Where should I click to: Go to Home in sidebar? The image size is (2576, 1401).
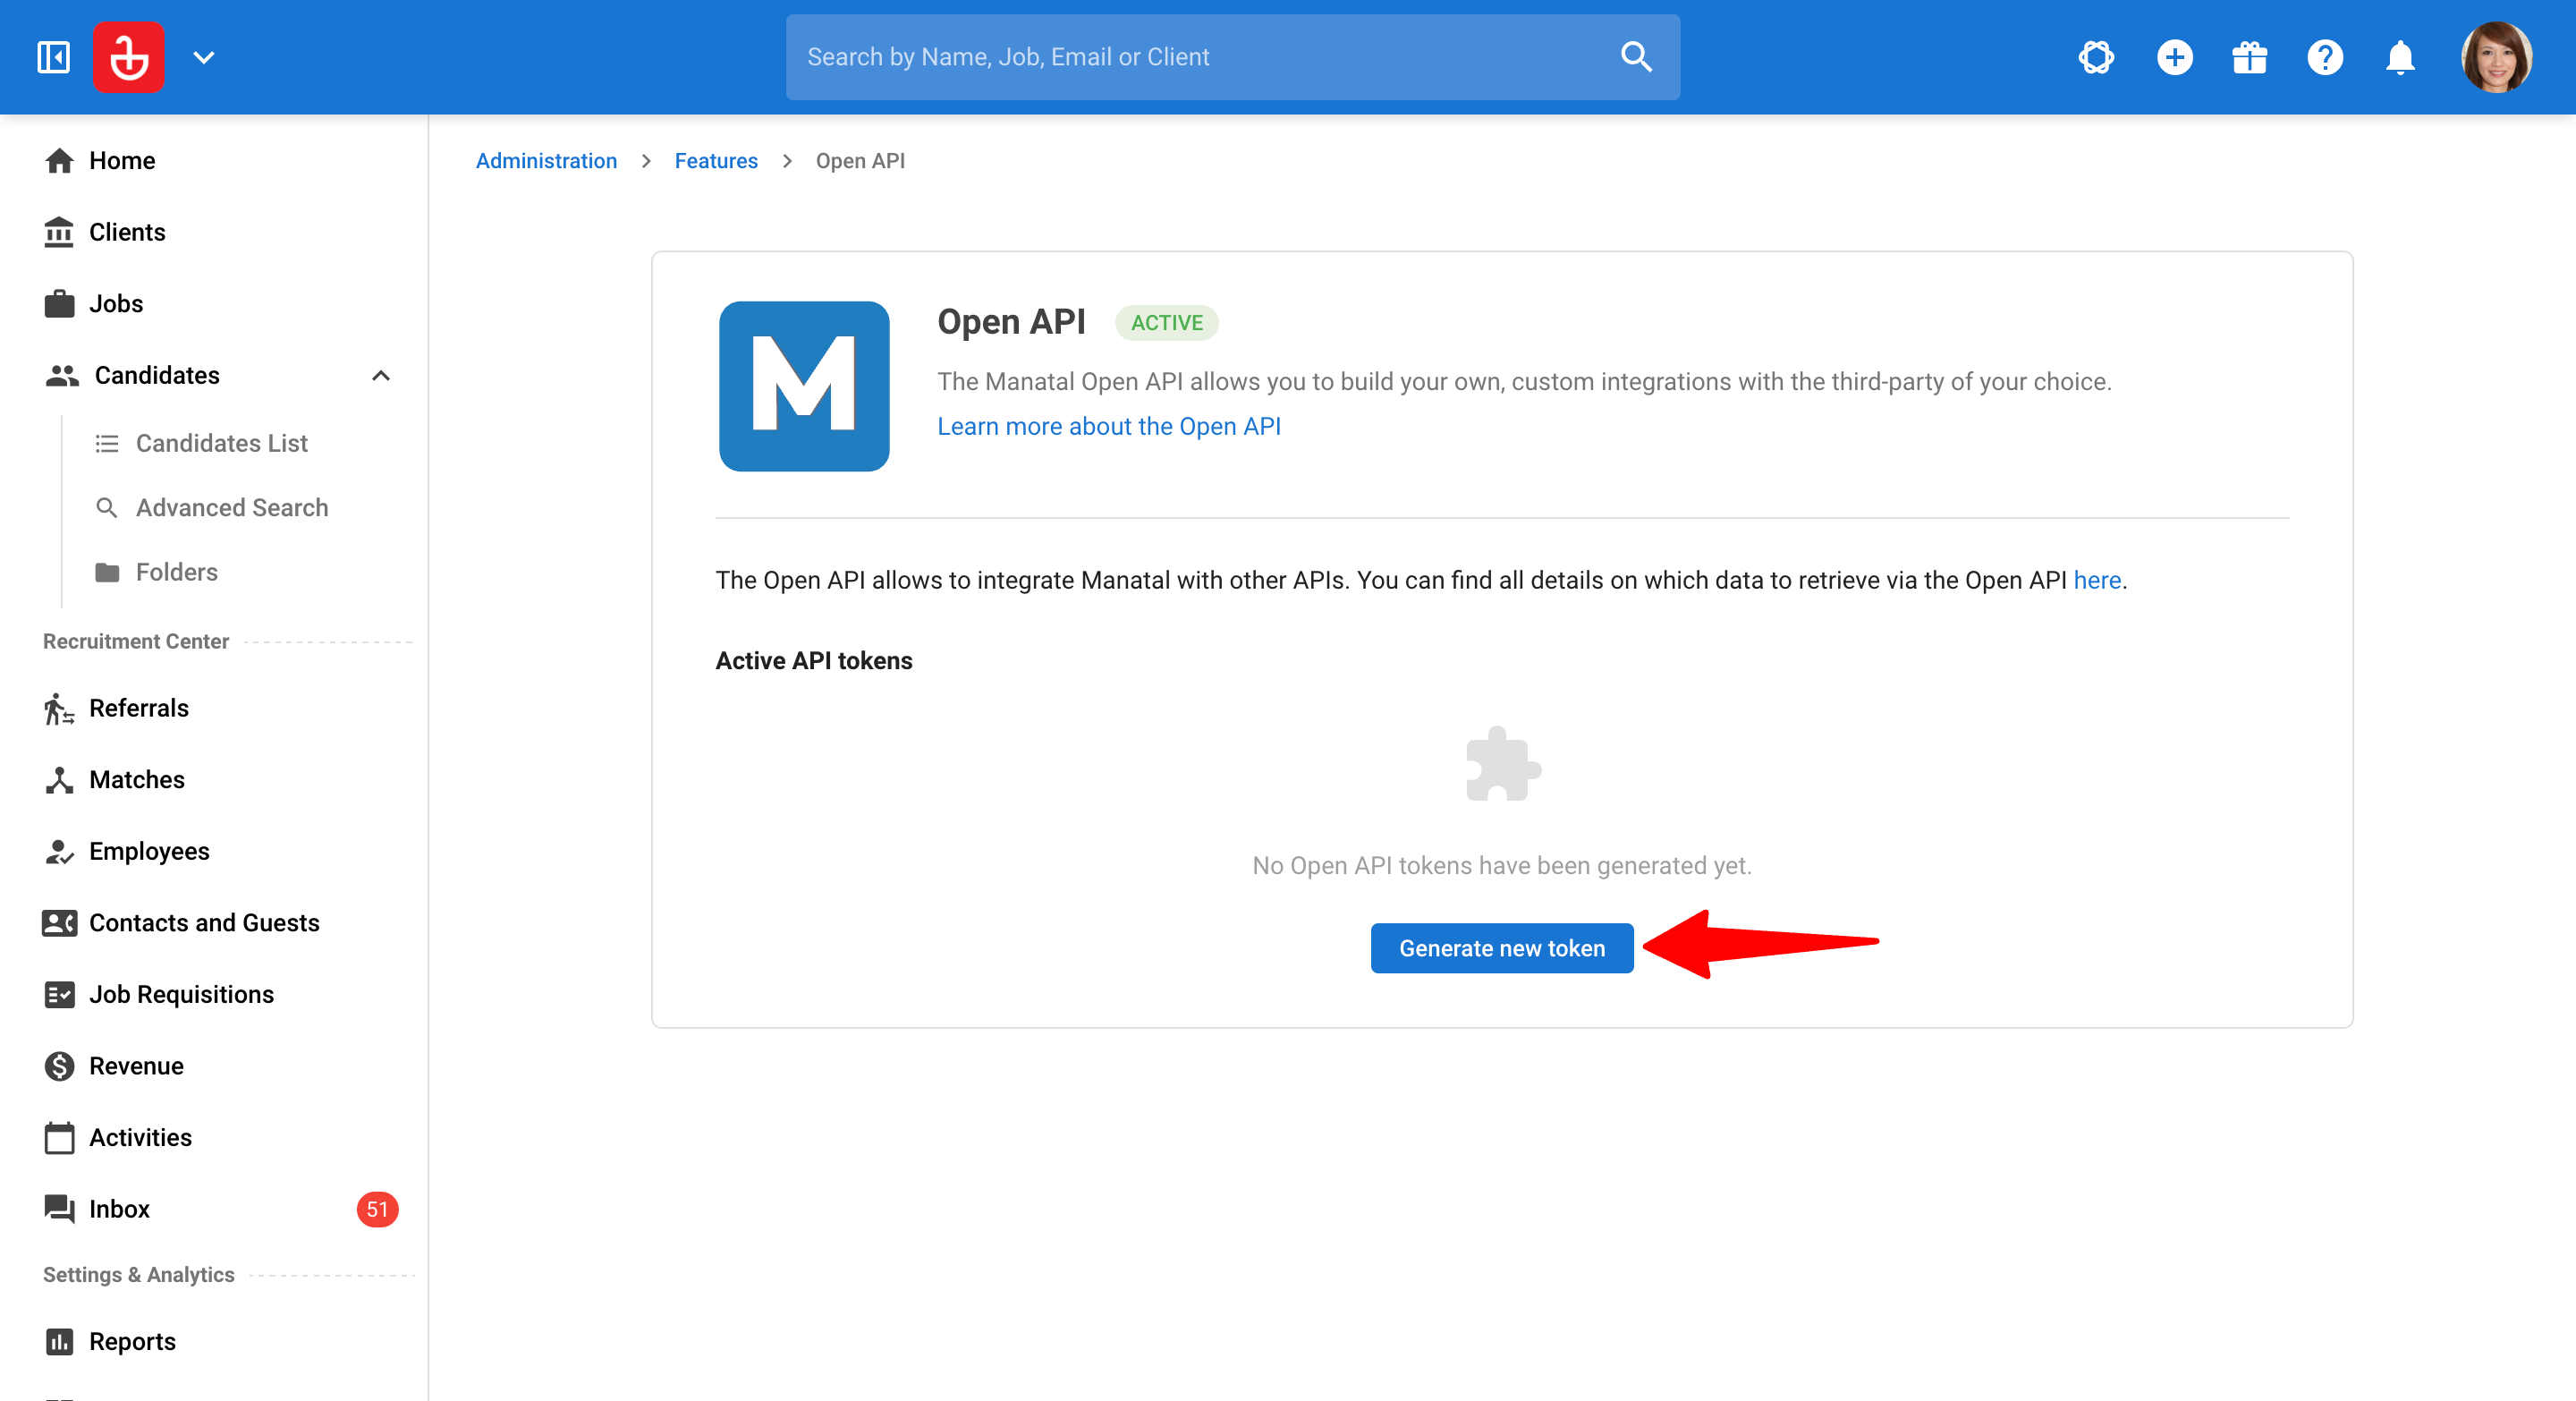[x=214, y=161]
